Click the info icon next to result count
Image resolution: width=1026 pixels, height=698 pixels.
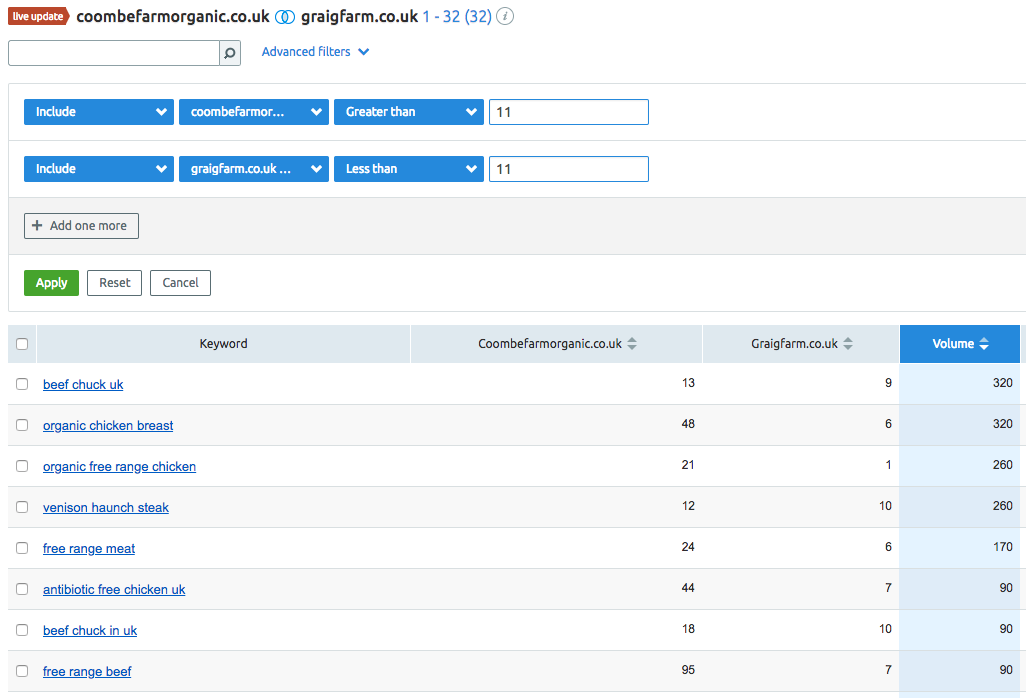pos(504,16)
